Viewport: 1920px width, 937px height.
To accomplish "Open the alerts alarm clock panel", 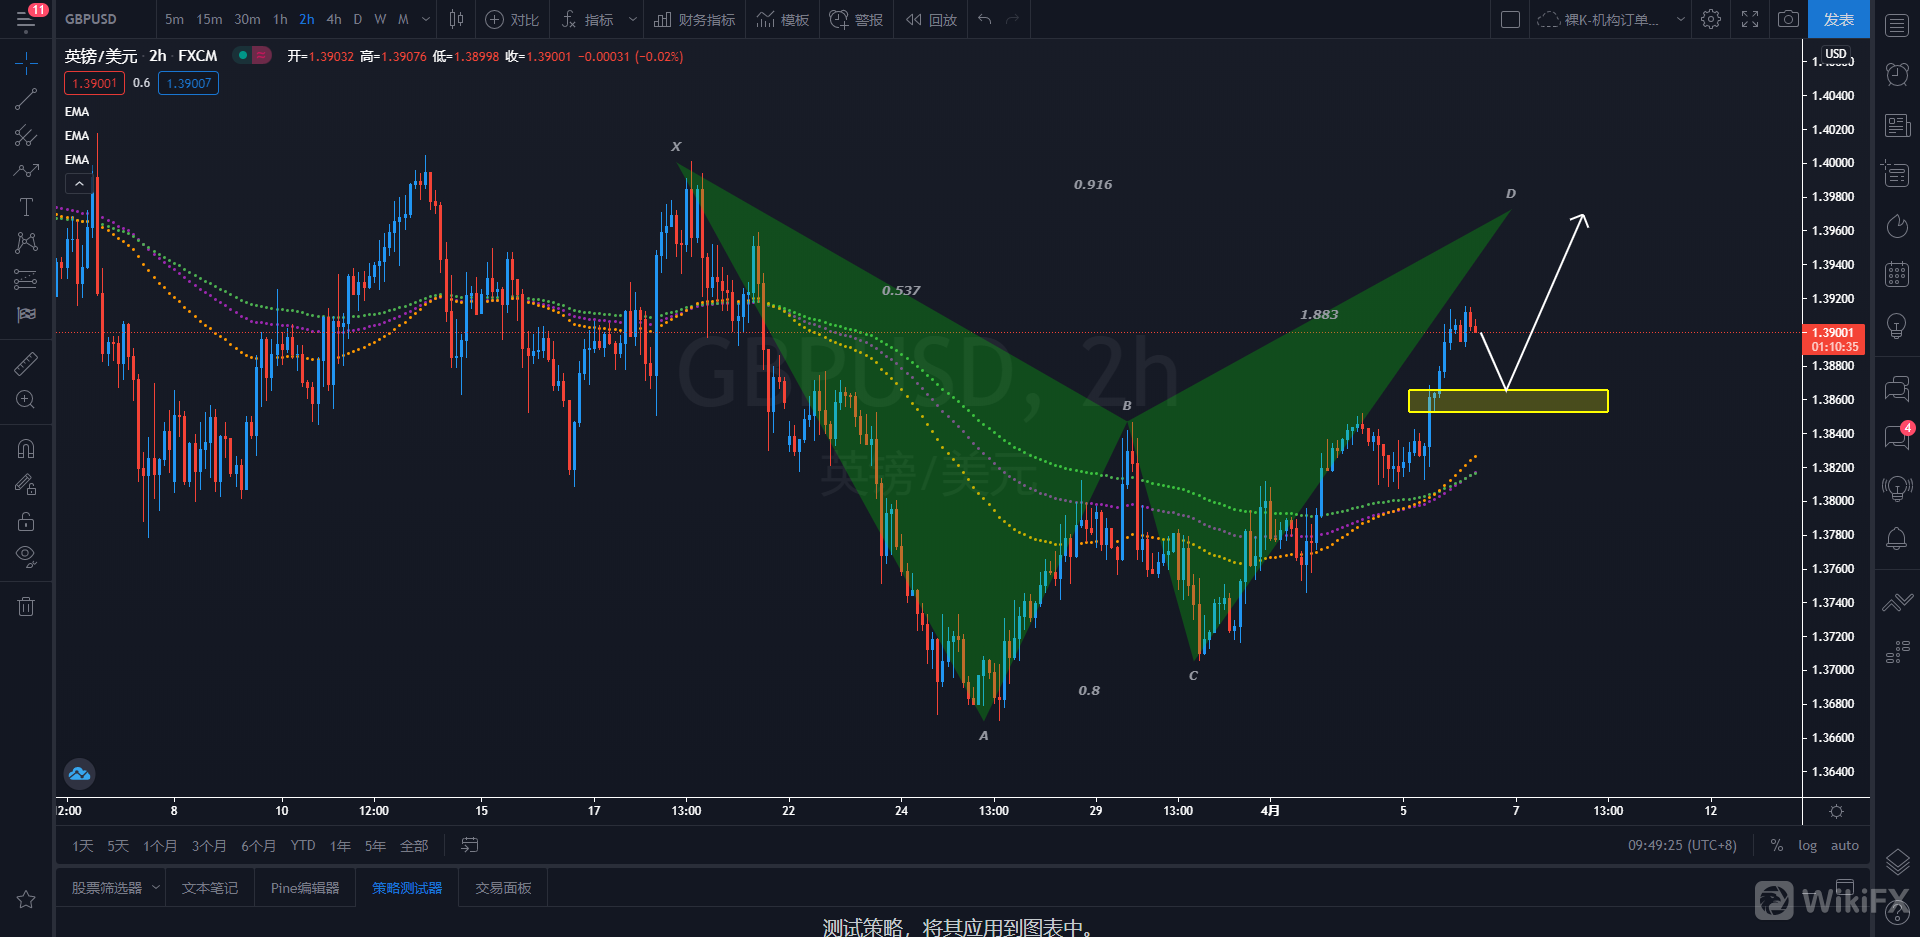I will [x=1896, y=74].
